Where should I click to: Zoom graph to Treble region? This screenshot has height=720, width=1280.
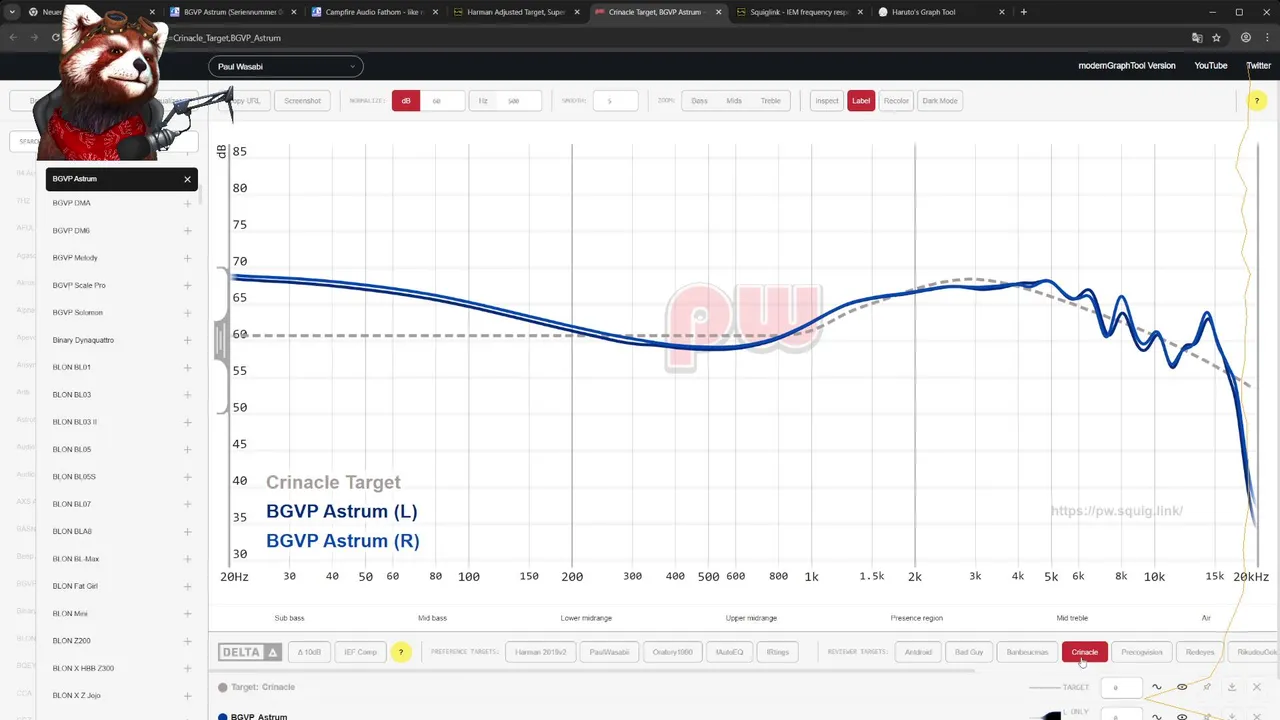tap(771, 101)
